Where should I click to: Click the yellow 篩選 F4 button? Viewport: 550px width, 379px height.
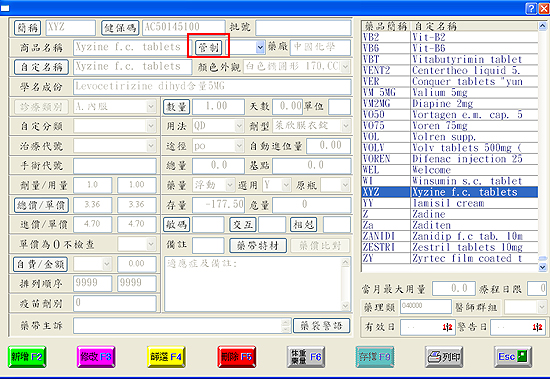[x=166, y=357]
